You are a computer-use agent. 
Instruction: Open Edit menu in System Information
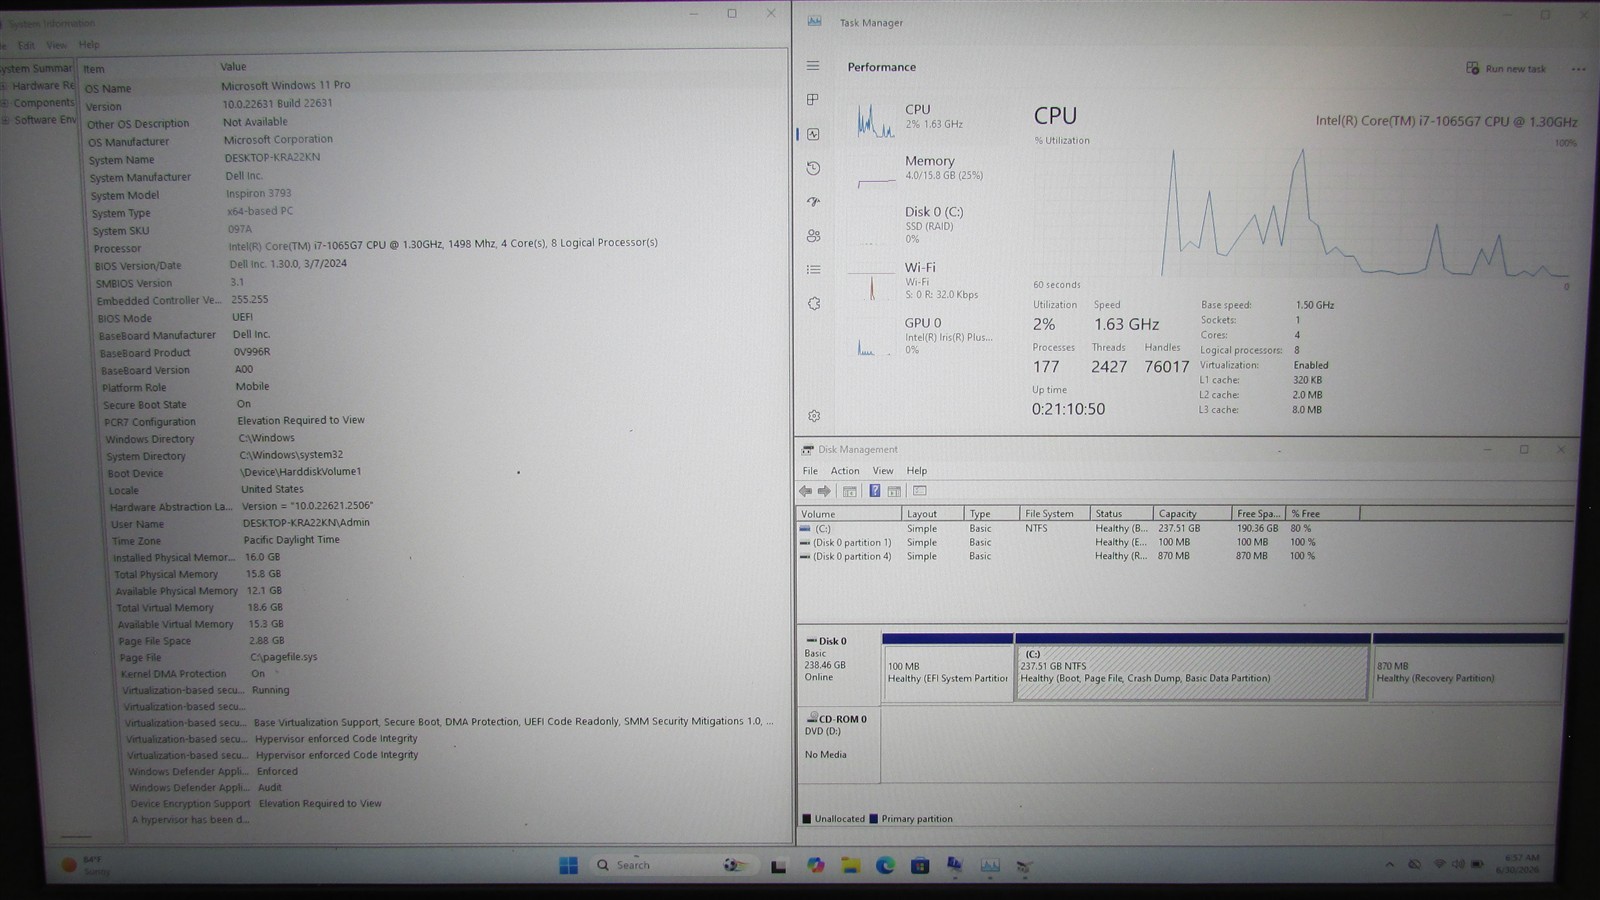pos(26,45)
